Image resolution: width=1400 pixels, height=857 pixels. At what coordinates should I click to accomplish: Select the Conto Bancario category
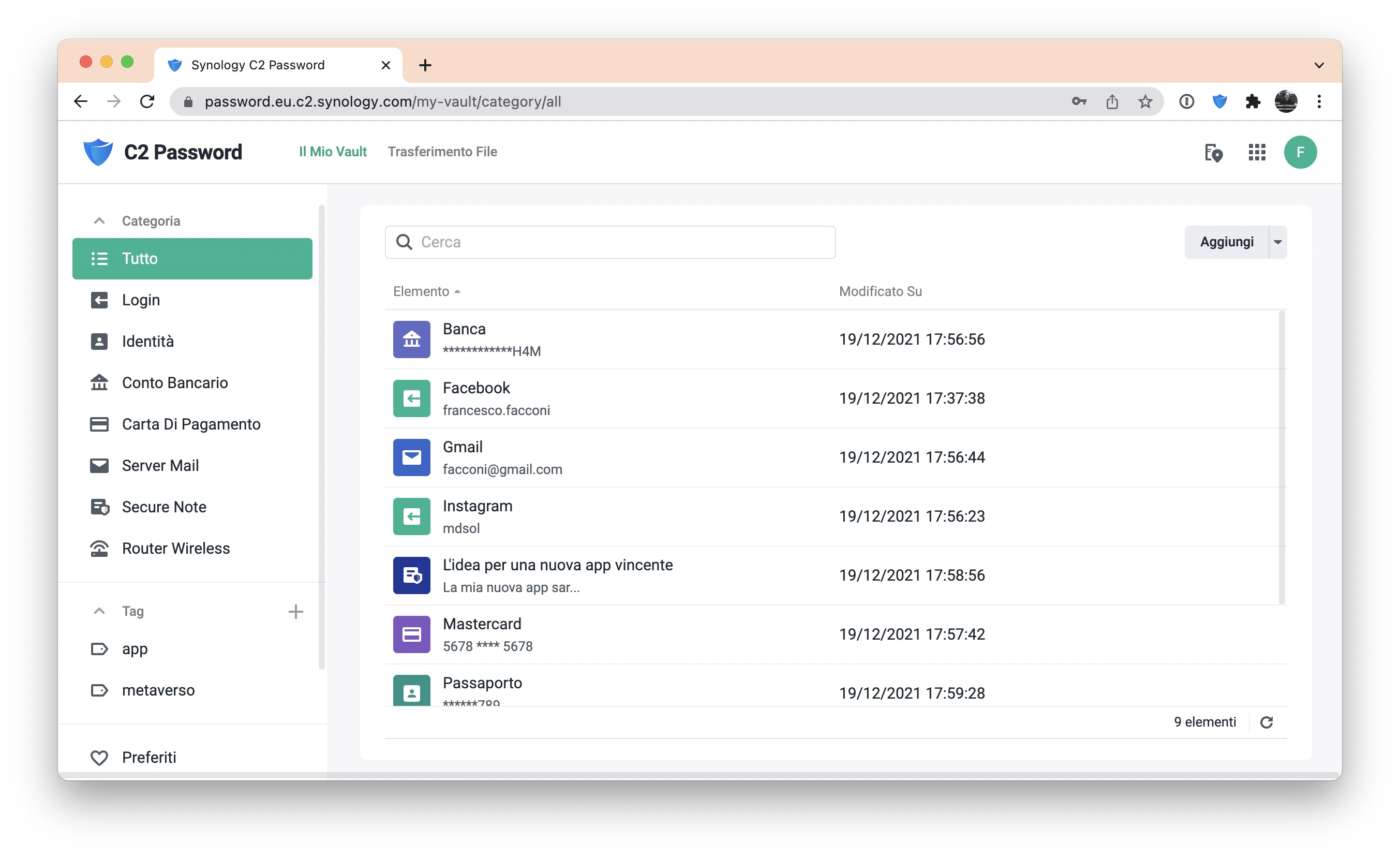click(174, 382)
